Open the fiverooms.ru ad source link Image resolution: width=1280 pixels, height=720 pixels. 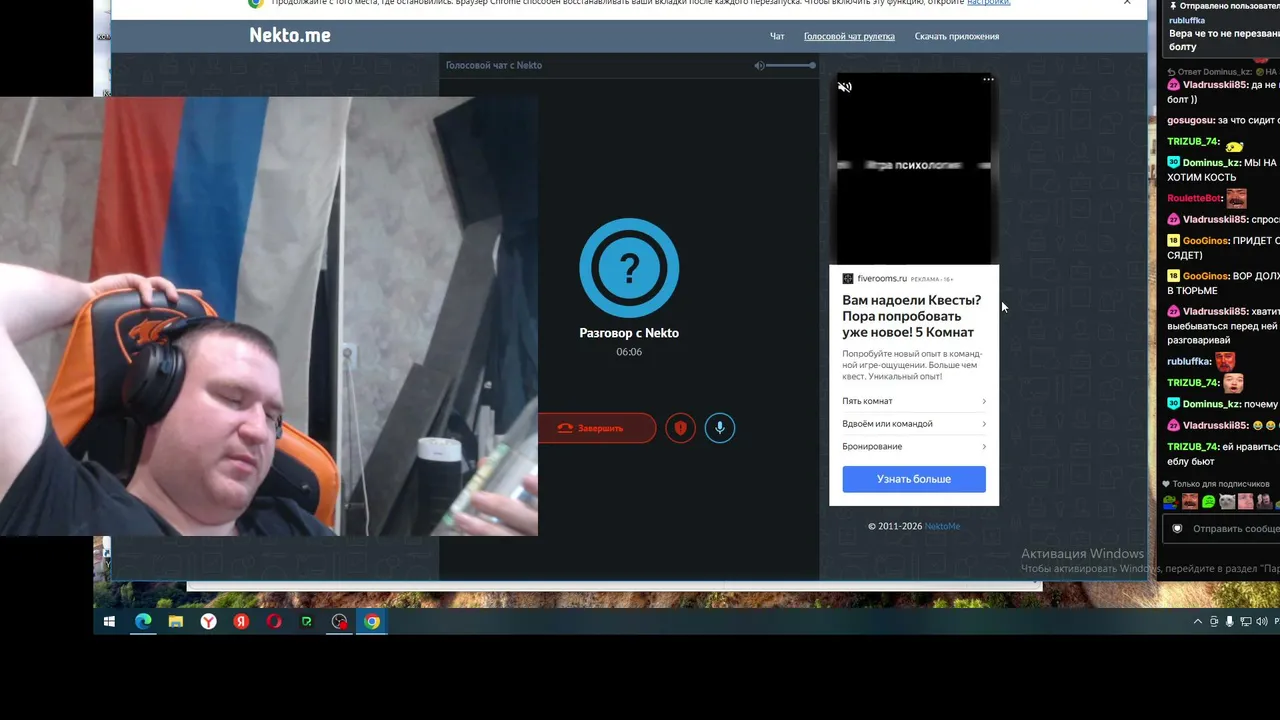[x=882, y=279]
